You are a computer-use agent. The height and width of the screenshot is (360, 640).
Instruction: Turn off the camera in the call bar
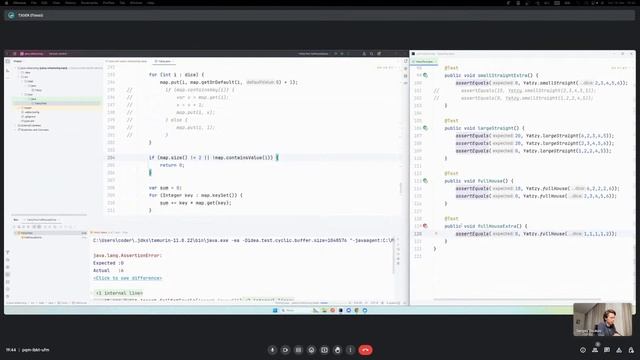click(x=285, y=350)
